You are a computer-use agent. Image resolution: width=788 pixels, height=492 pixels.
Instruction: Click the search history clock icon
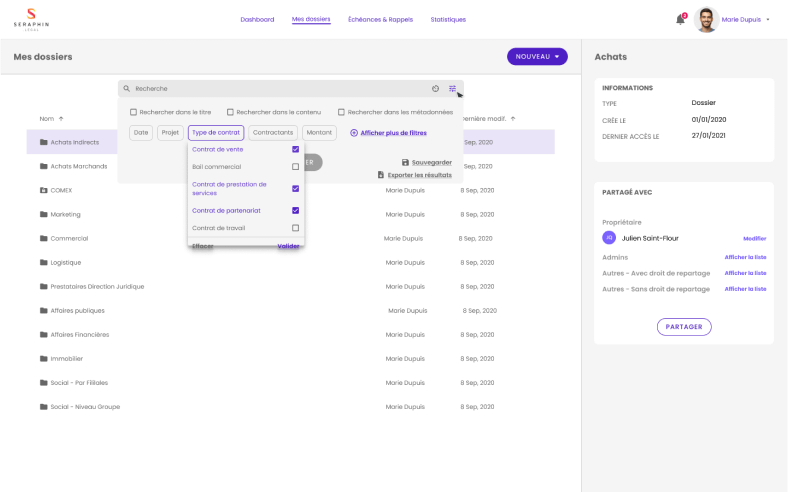pos(435,89)
